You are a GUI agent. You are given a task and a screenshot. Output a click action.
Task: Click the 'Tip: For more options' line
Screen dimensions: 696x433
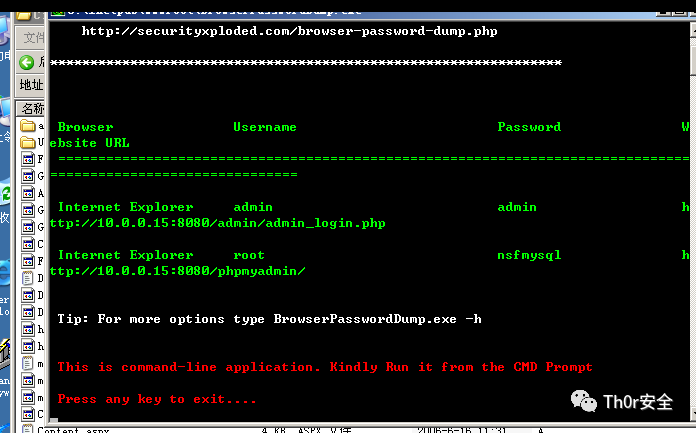[269, 319]
